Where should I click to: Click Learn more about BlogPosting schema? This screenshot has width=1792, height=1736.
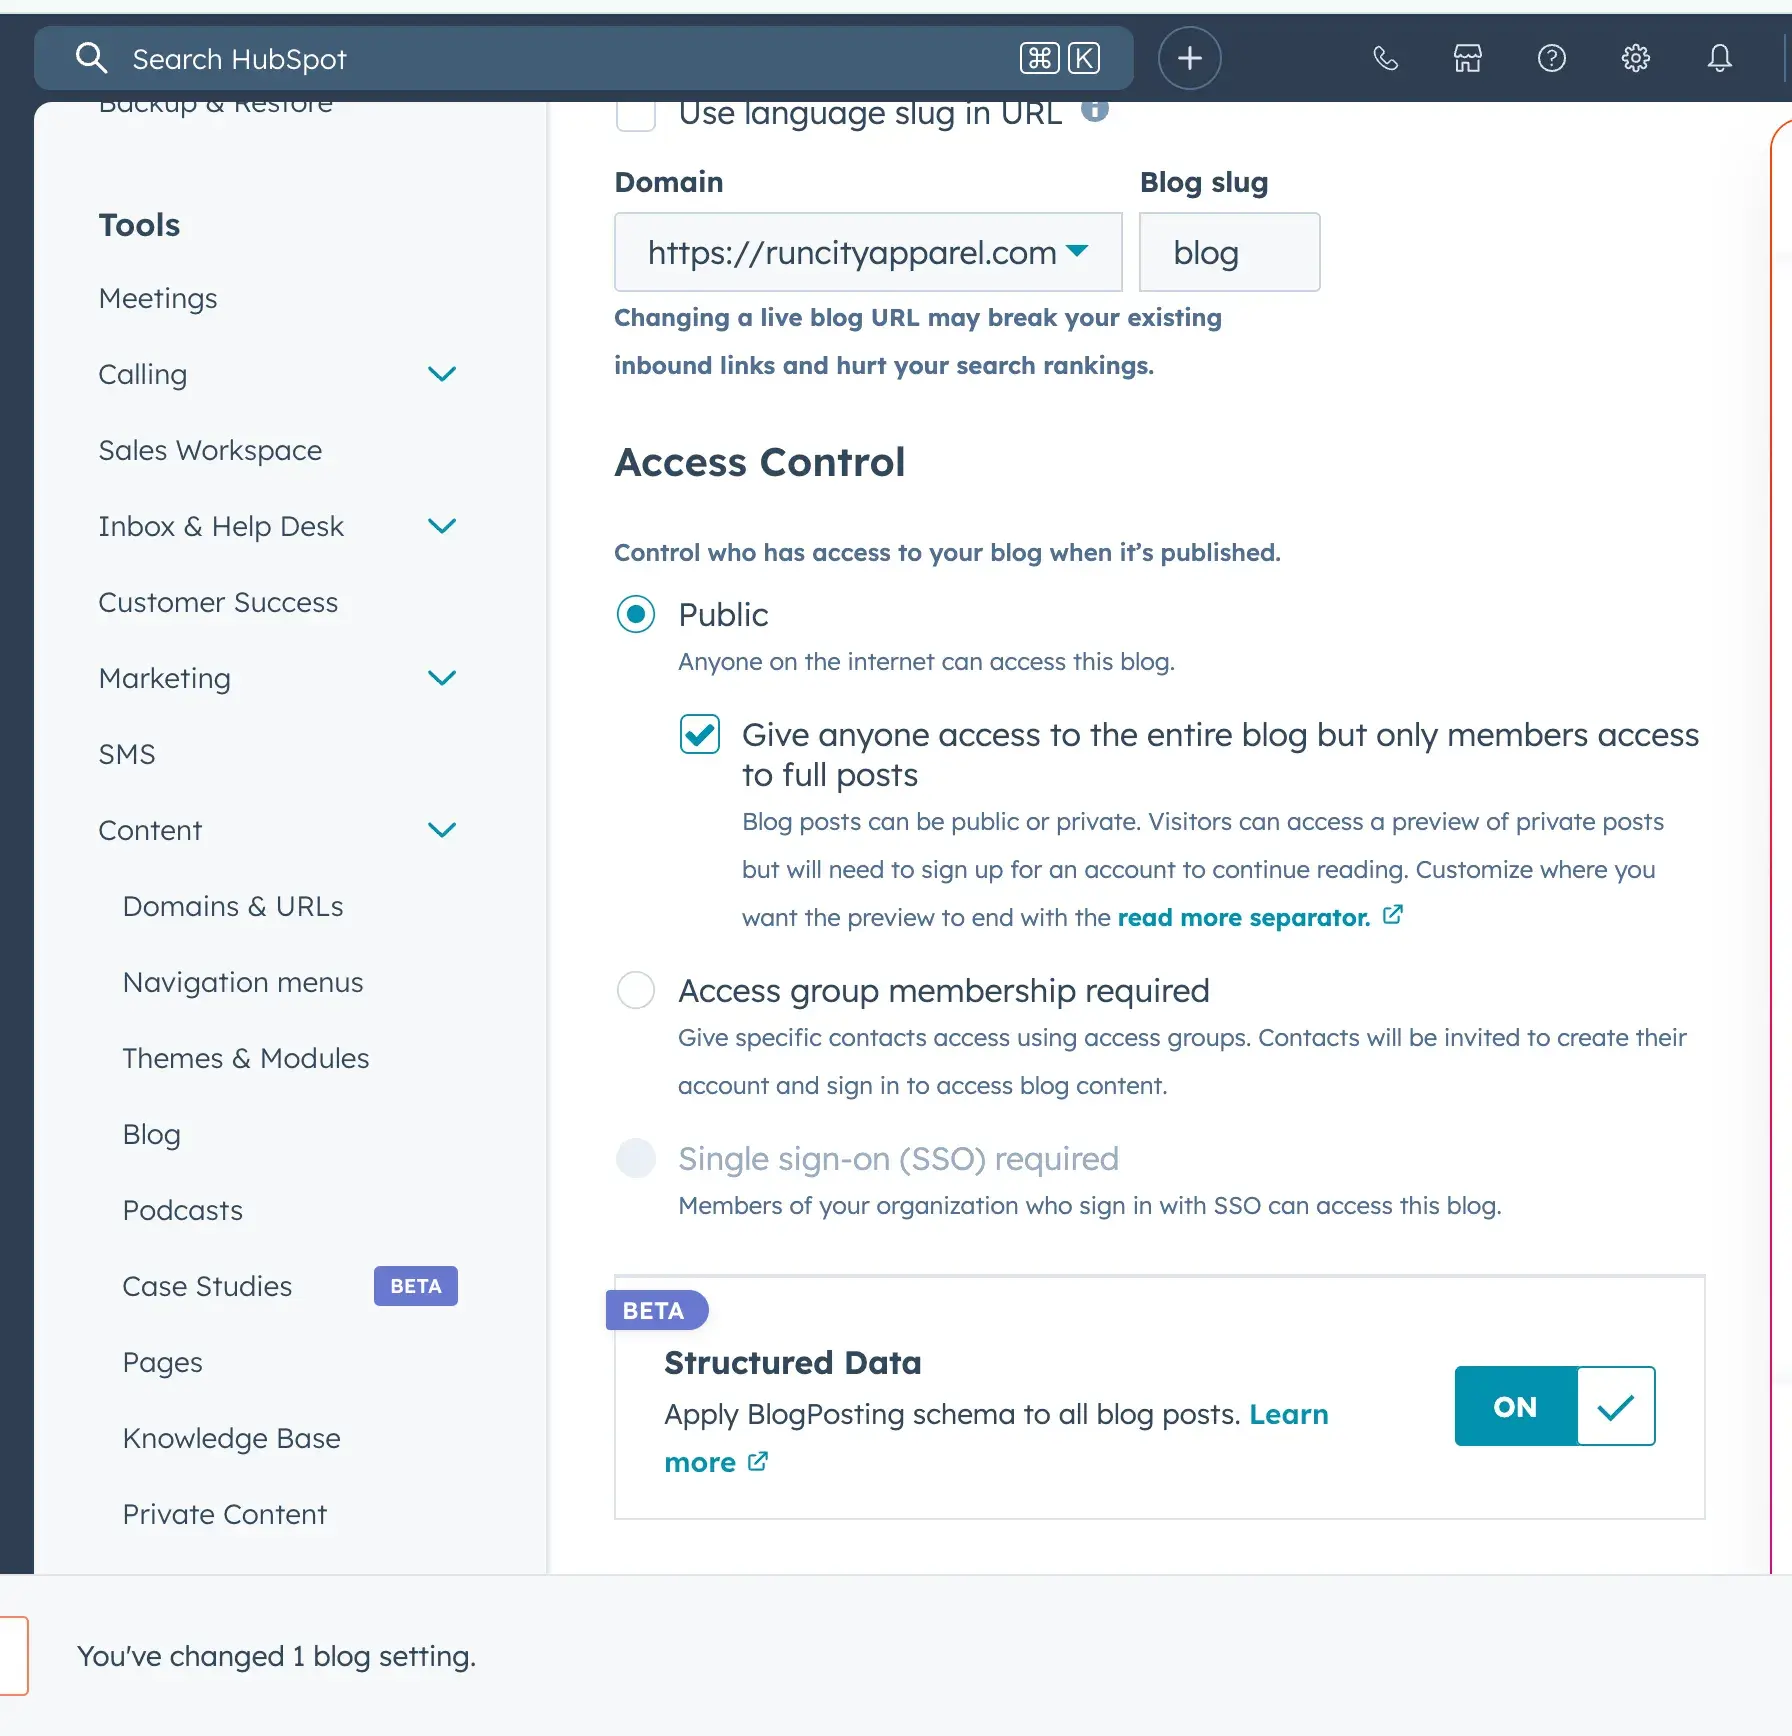click(x=1289, y=1414)
